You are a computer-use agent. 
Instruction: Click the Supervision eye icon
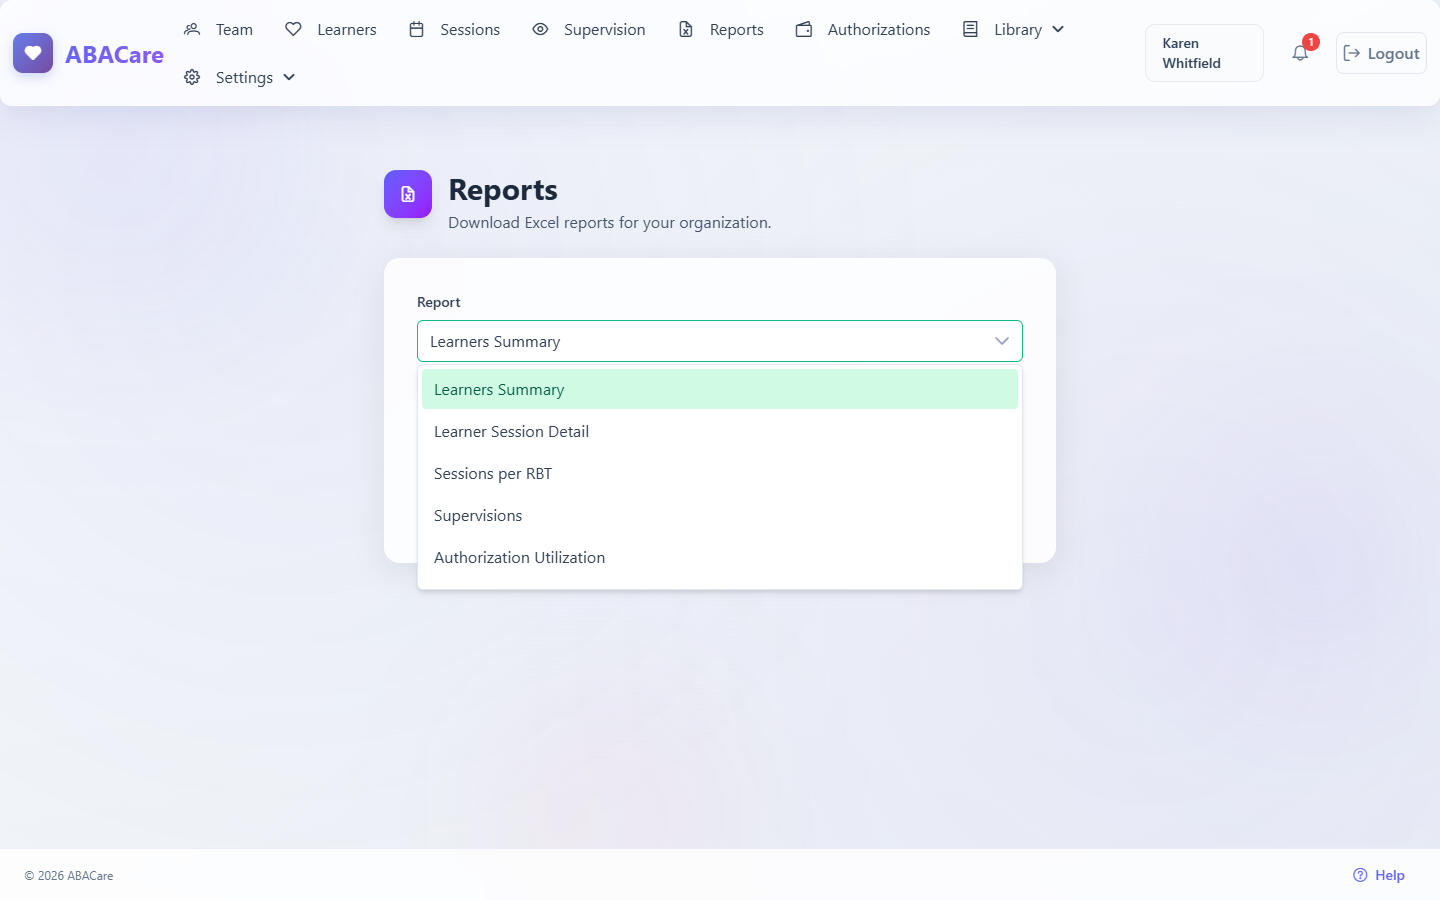[540, 29]
